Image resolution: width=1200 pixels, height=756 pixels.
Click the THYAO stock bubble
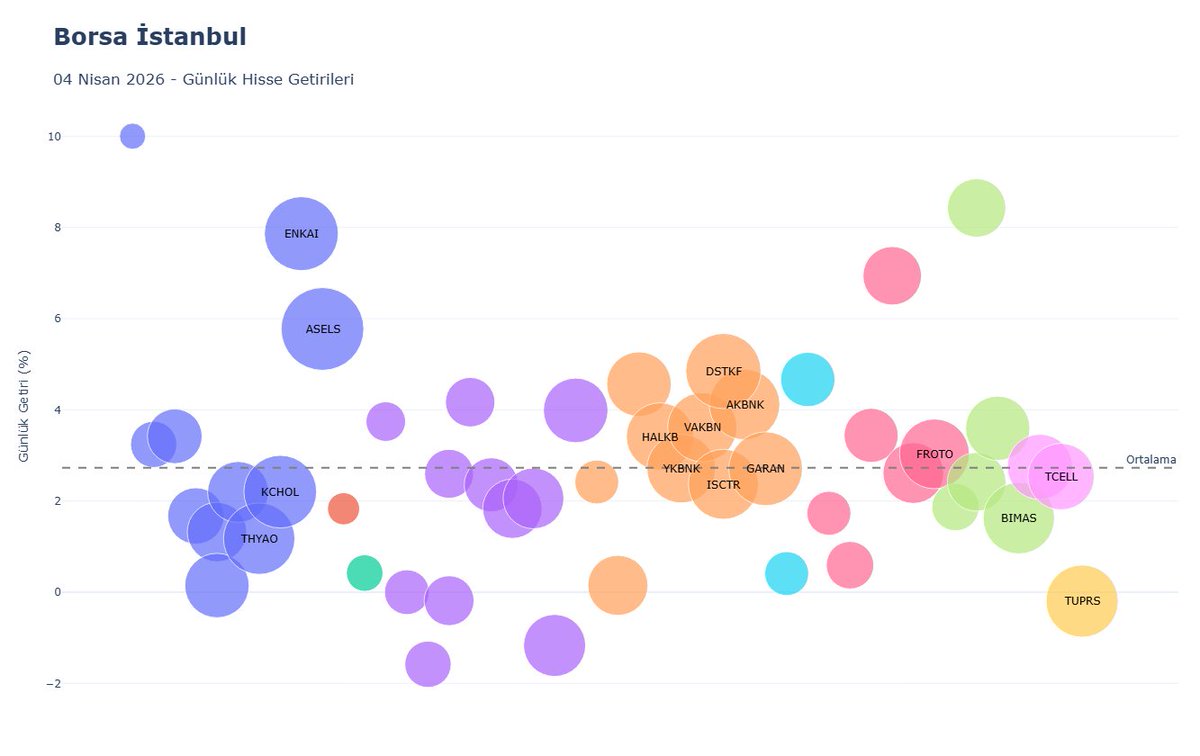[259, 539]
